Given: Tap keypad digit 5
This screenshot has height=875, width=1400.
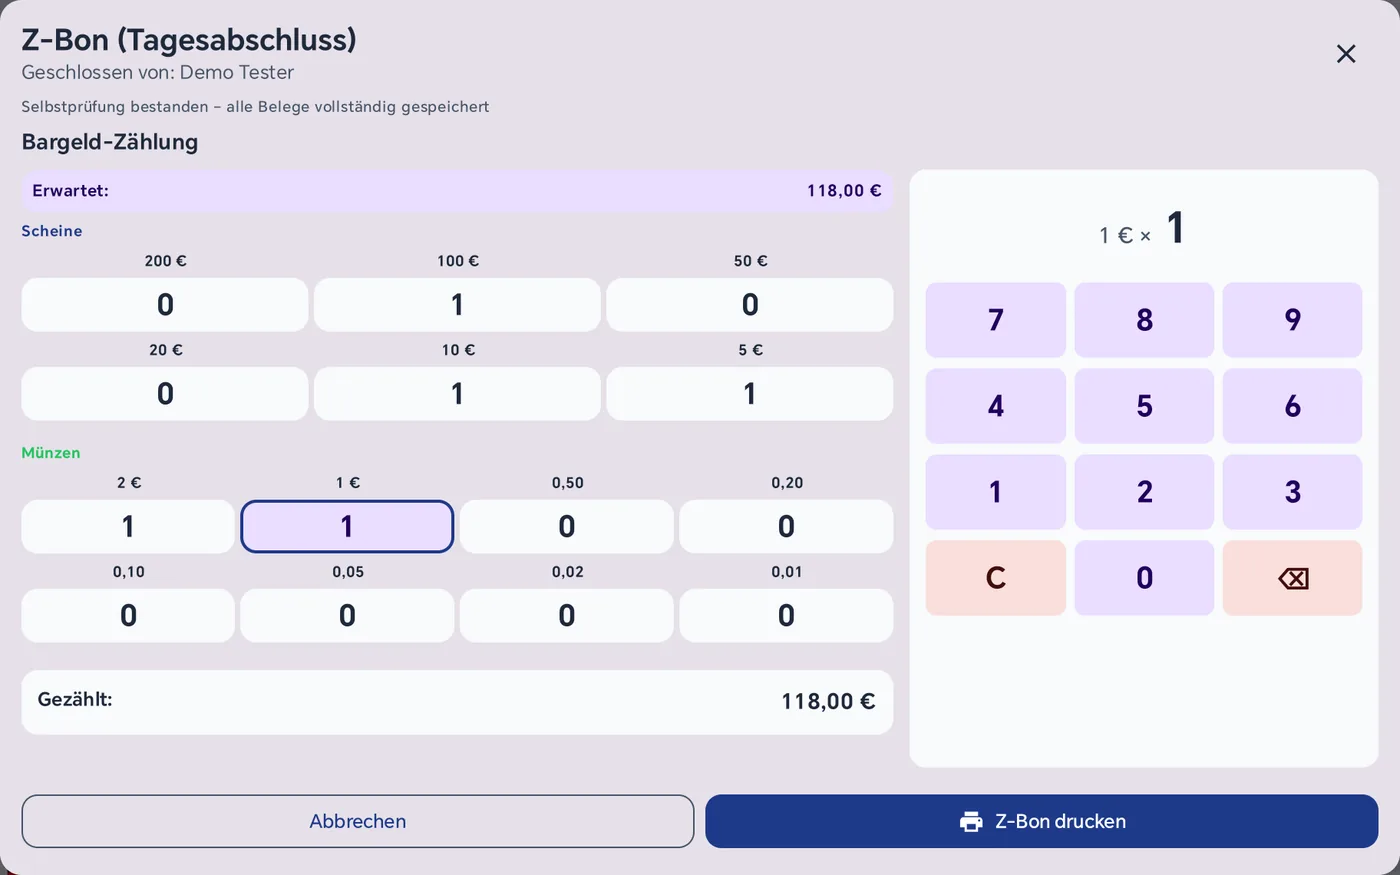Looking at the screenshot, I should click(x=1144, y=406).
